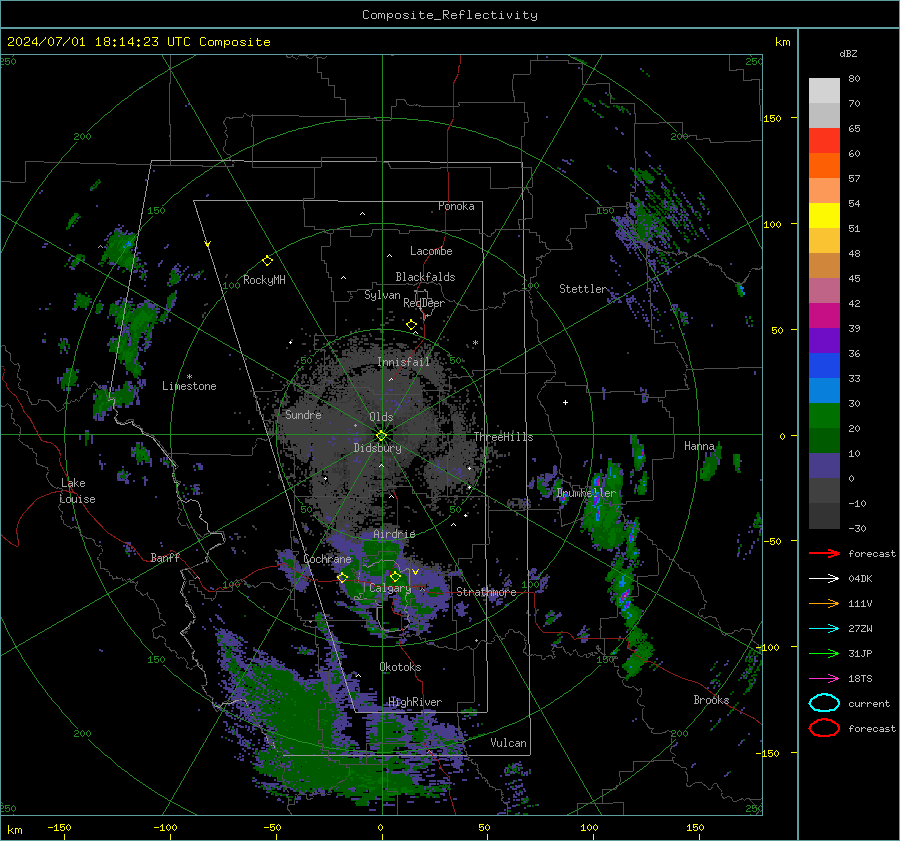Click the Sylvan label on the map

point(382,295)
